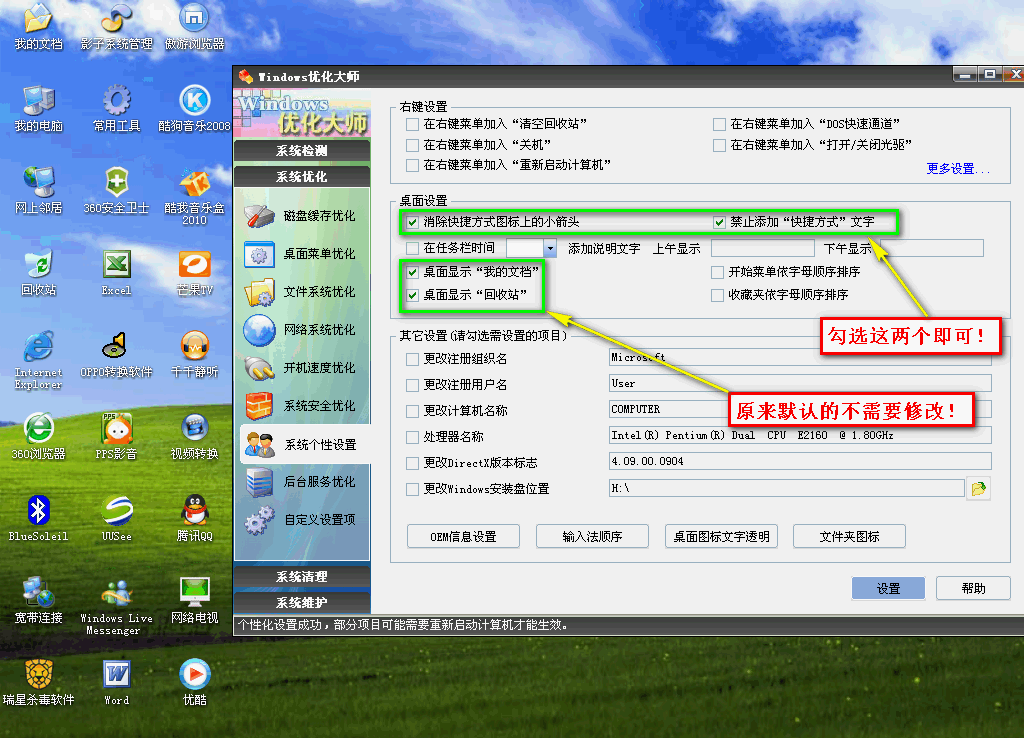The width and height of the screenshot is (1024, 738).
Task: Check 更改计算机名称 option
Action: 412,411
